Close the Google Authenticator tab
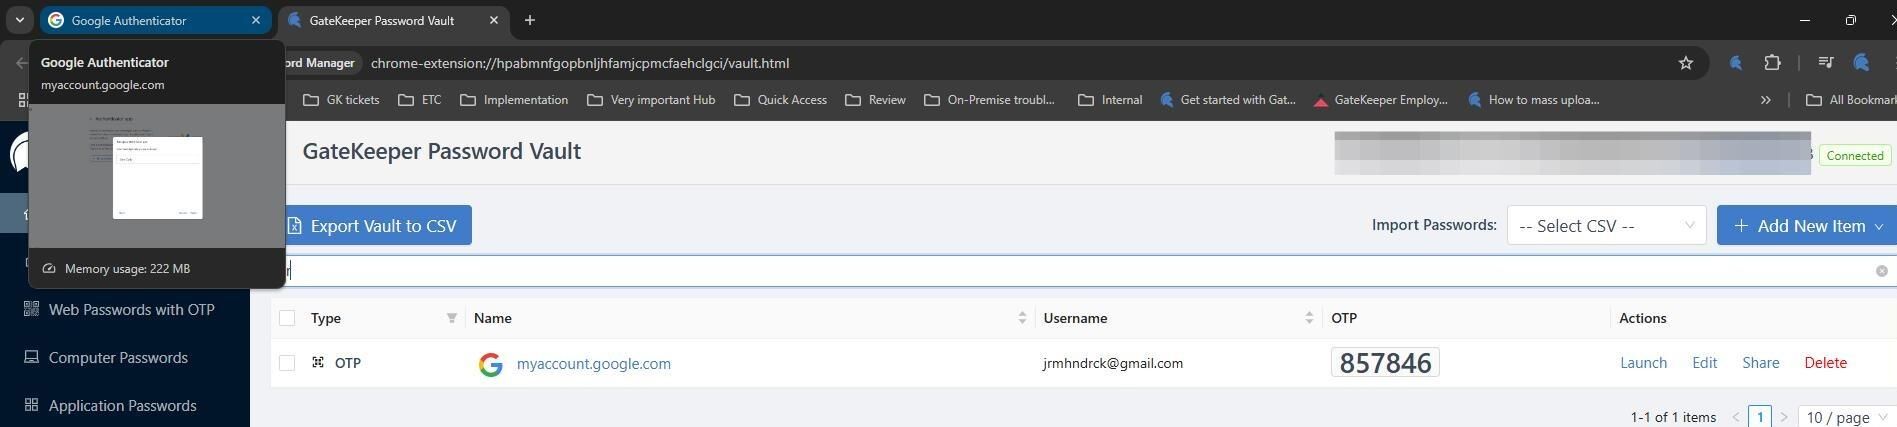The image size is (1897, 427). pyautogui.click(x=256, y=20)
